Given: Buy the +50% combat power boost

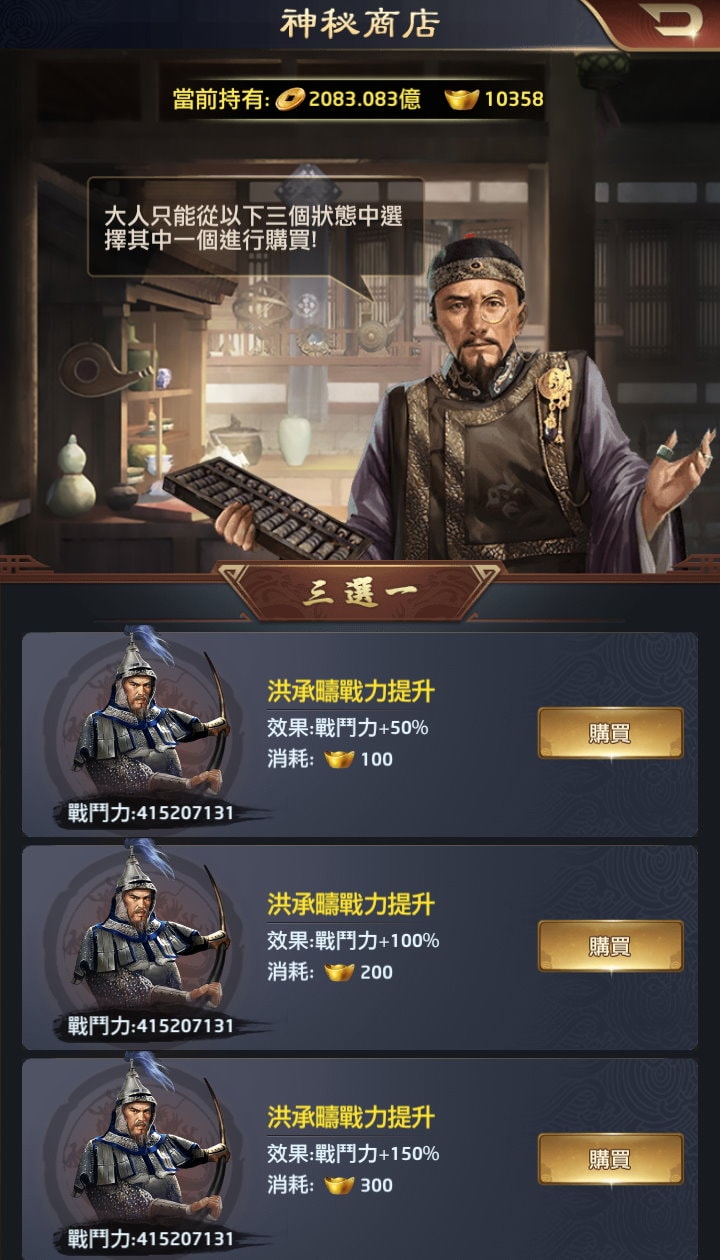Looking at the screenshot, I should coord(610,733).
